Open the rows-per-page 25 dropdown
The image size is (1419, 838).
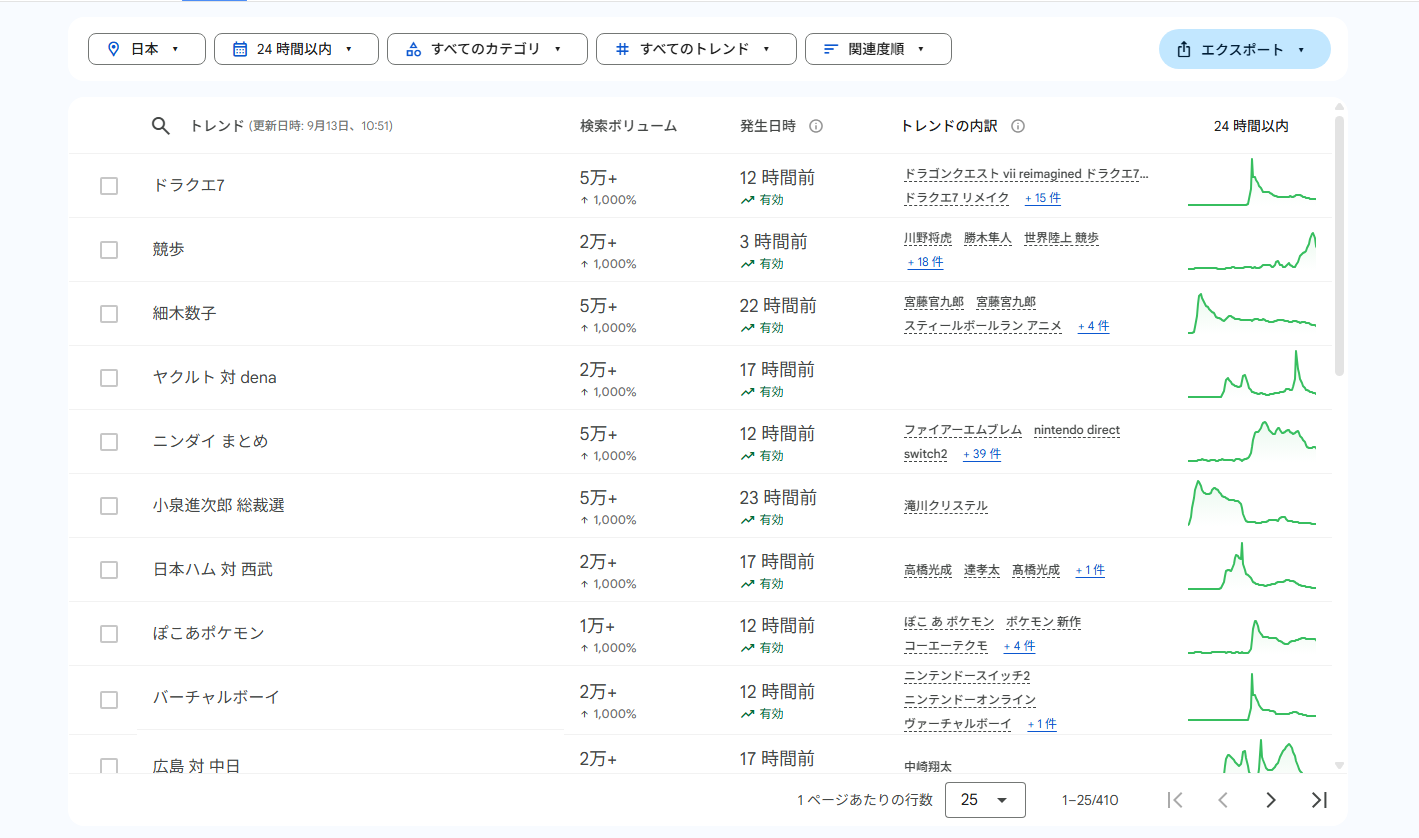click(x=985, y=800)
